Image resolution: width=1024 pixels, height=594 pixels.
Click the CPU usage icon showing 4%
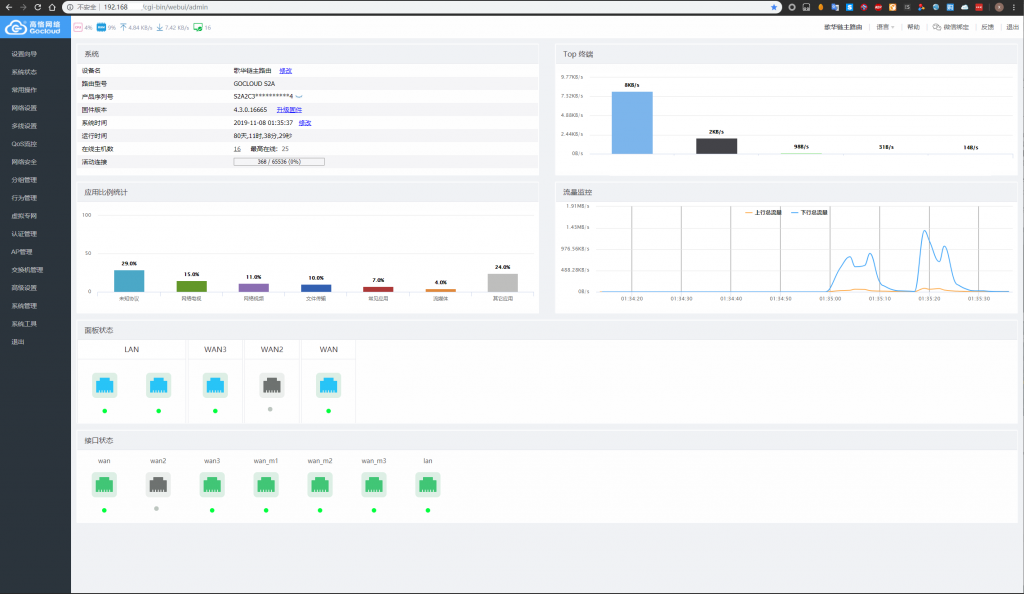[78, 27]
